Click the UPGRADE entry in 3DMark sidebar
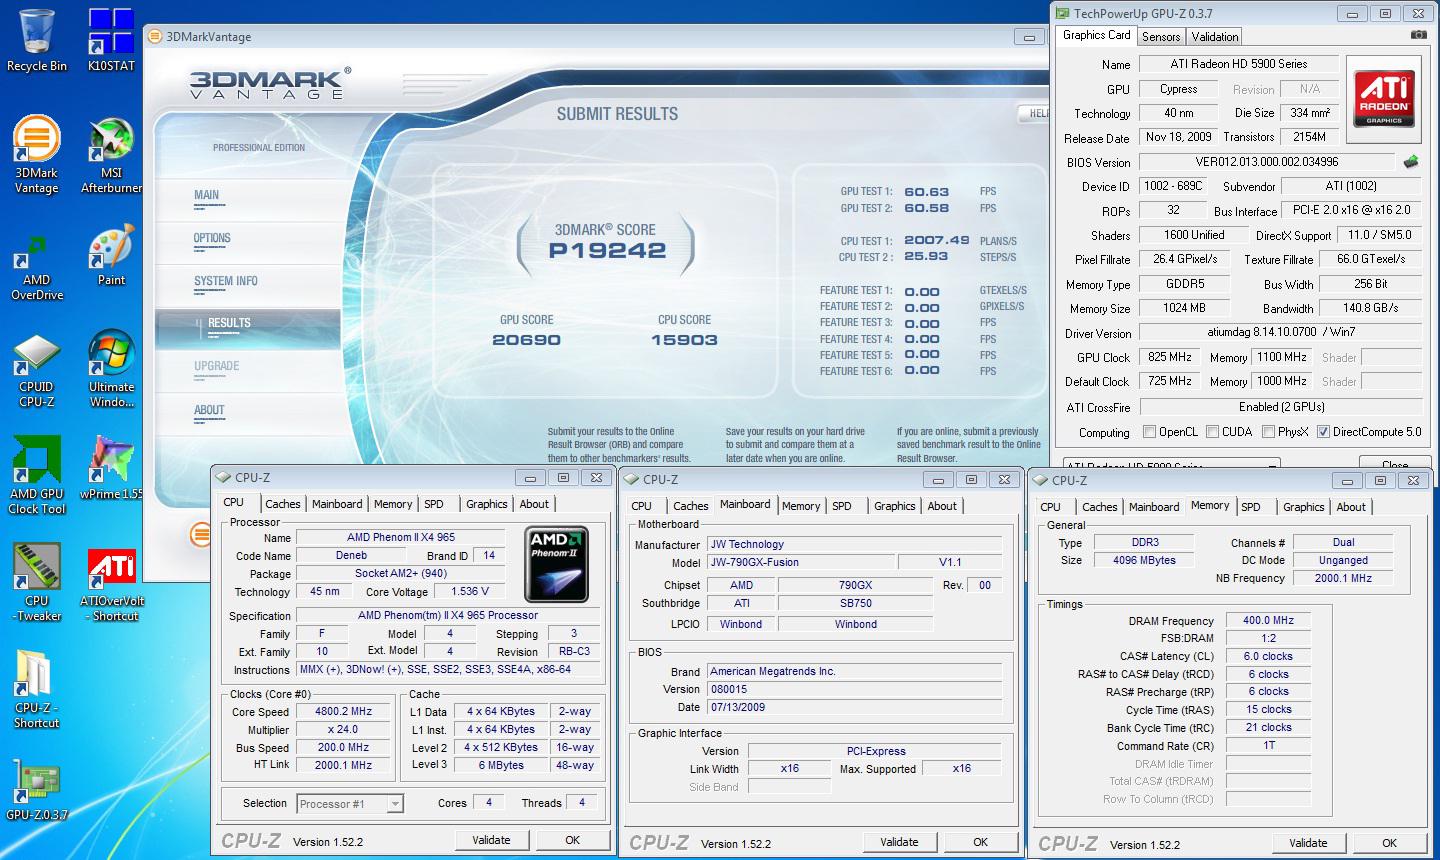The image size is (1440, 860). point(217,366)
